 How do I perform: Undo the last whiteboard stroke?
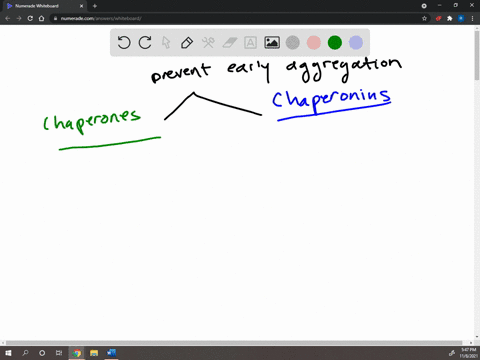pyautogui.click(x=124, y=43)
